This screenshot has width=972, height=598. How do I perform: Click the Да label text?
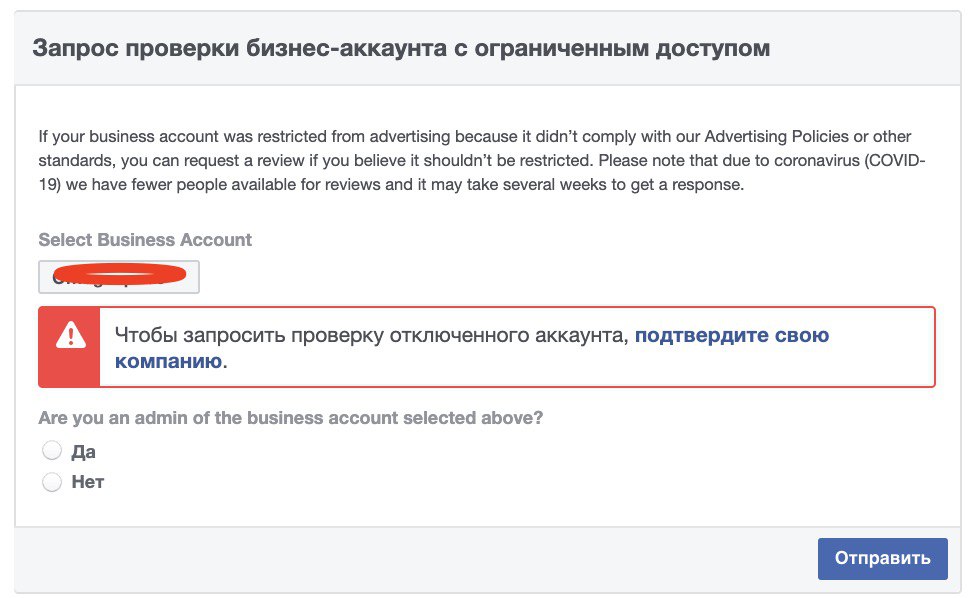click(x=84, y=452)
